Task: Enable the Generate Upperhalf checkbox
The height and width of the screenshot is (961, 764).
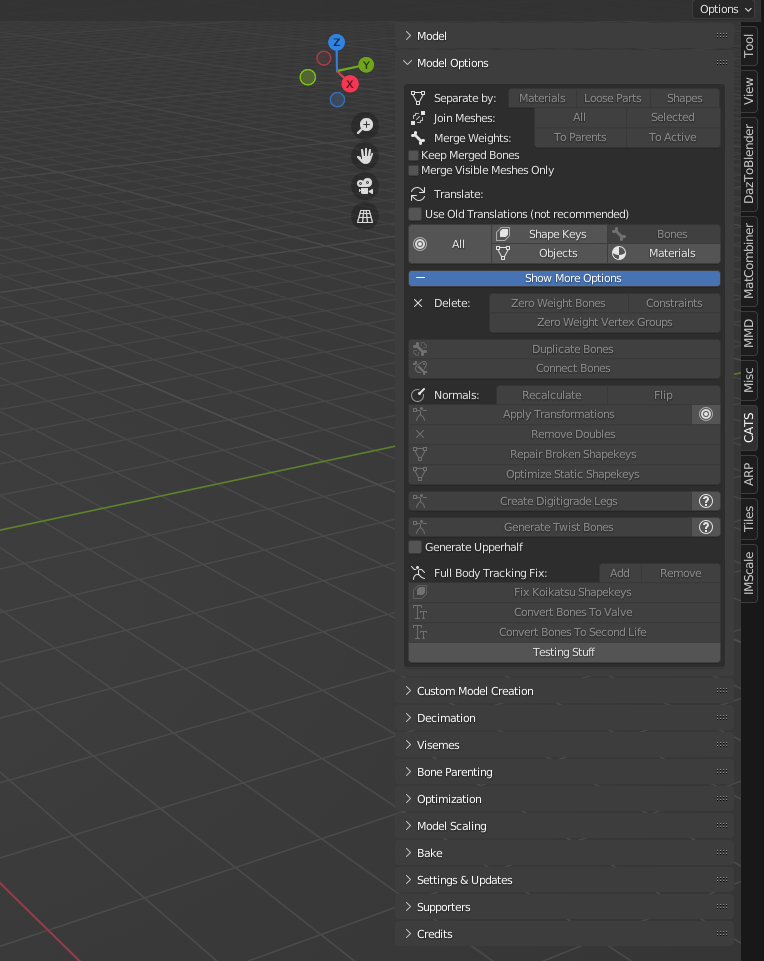Action: (x=415, y=547)
